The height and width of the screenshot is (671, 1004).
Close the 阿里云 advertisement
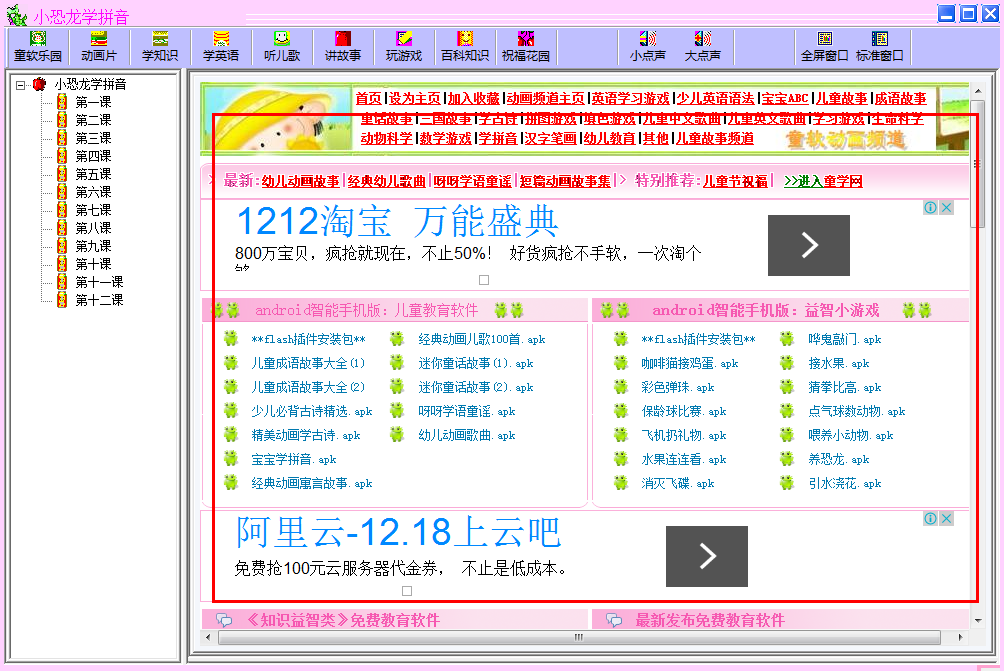pos(946,519)
